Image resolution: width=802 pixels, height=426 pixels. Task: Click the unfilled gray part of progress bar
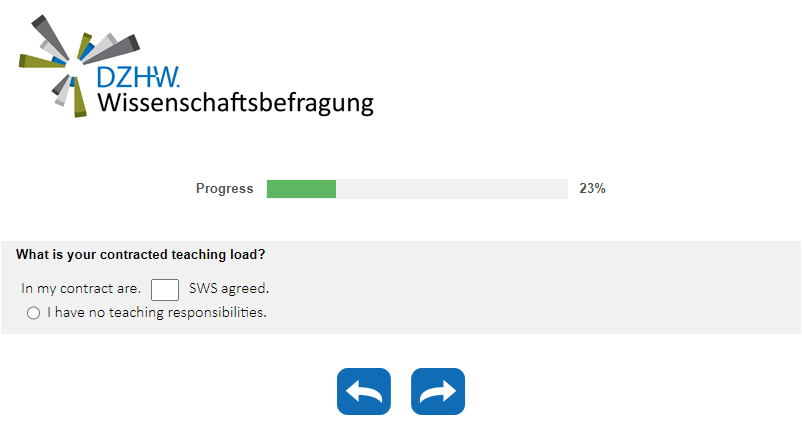coord(451,189)
